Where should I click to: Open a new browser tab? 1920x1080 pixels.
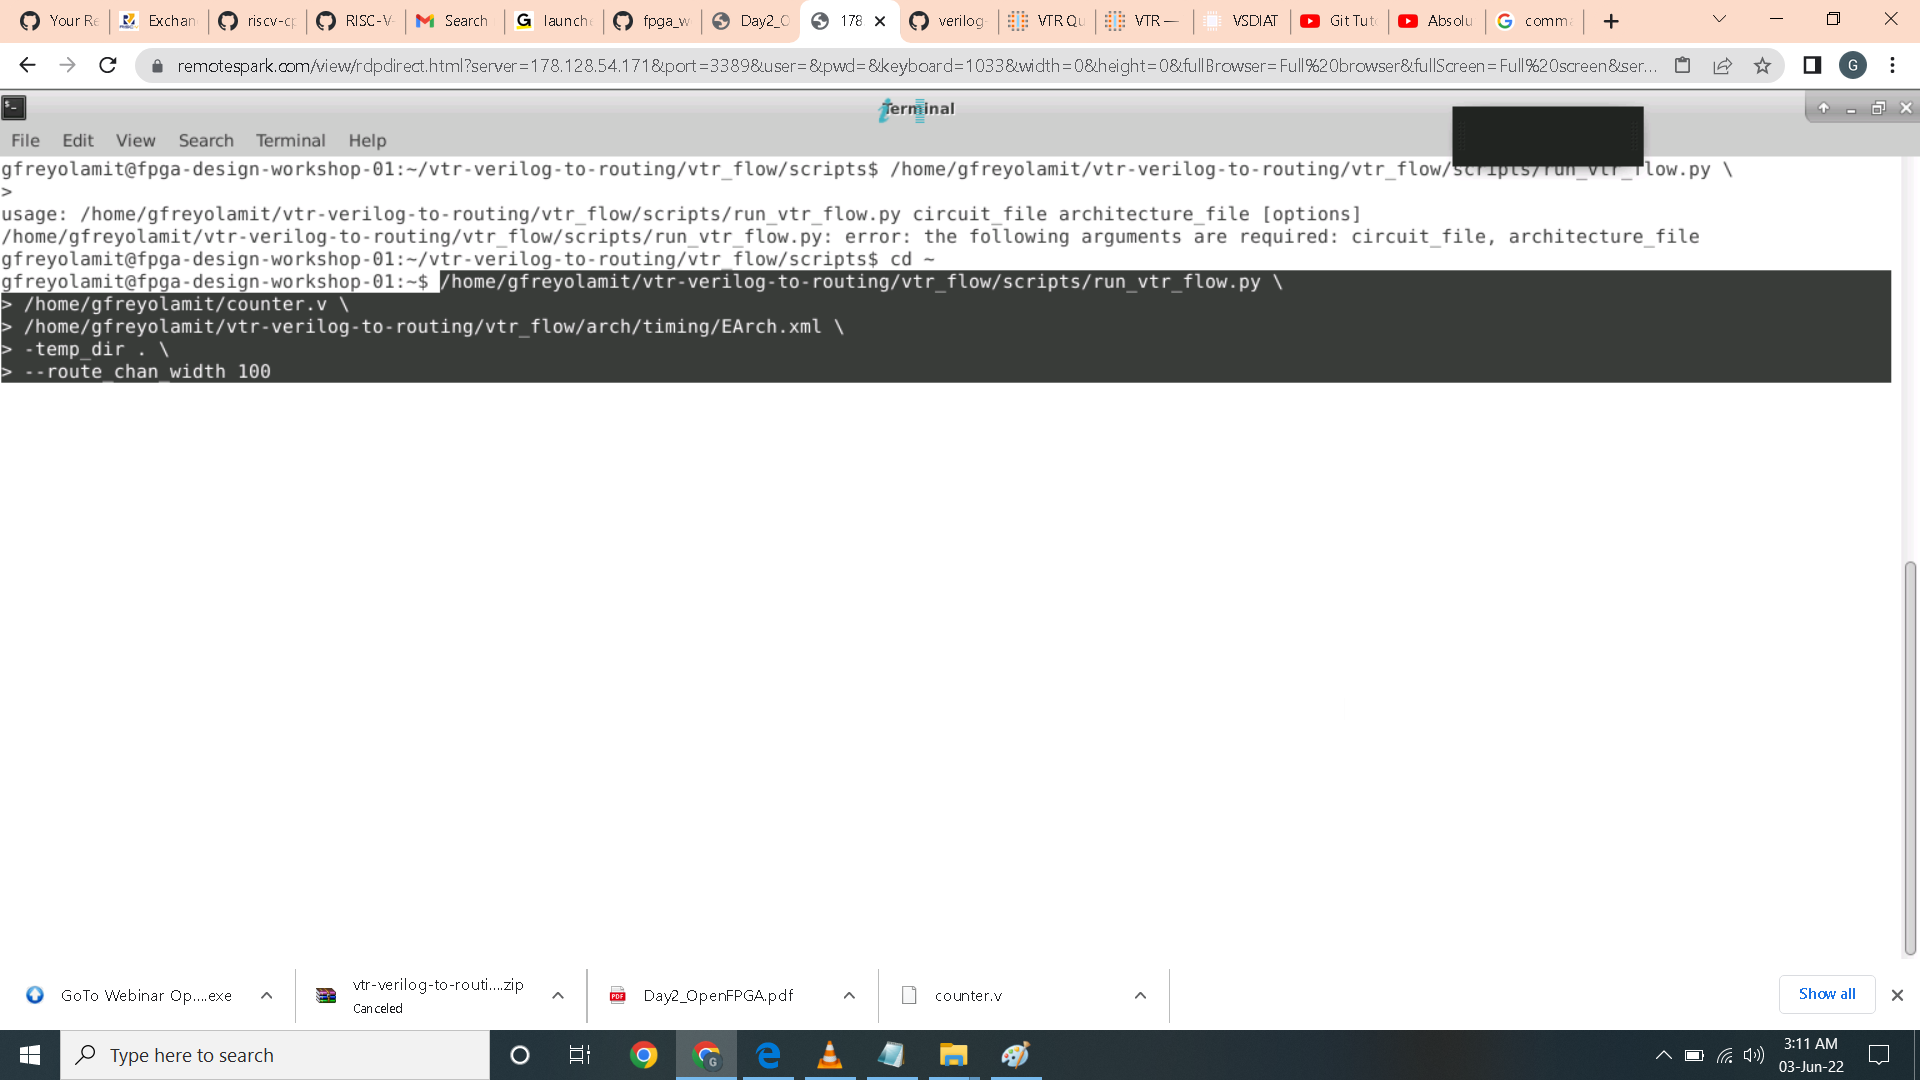(x=1611, y=21)
